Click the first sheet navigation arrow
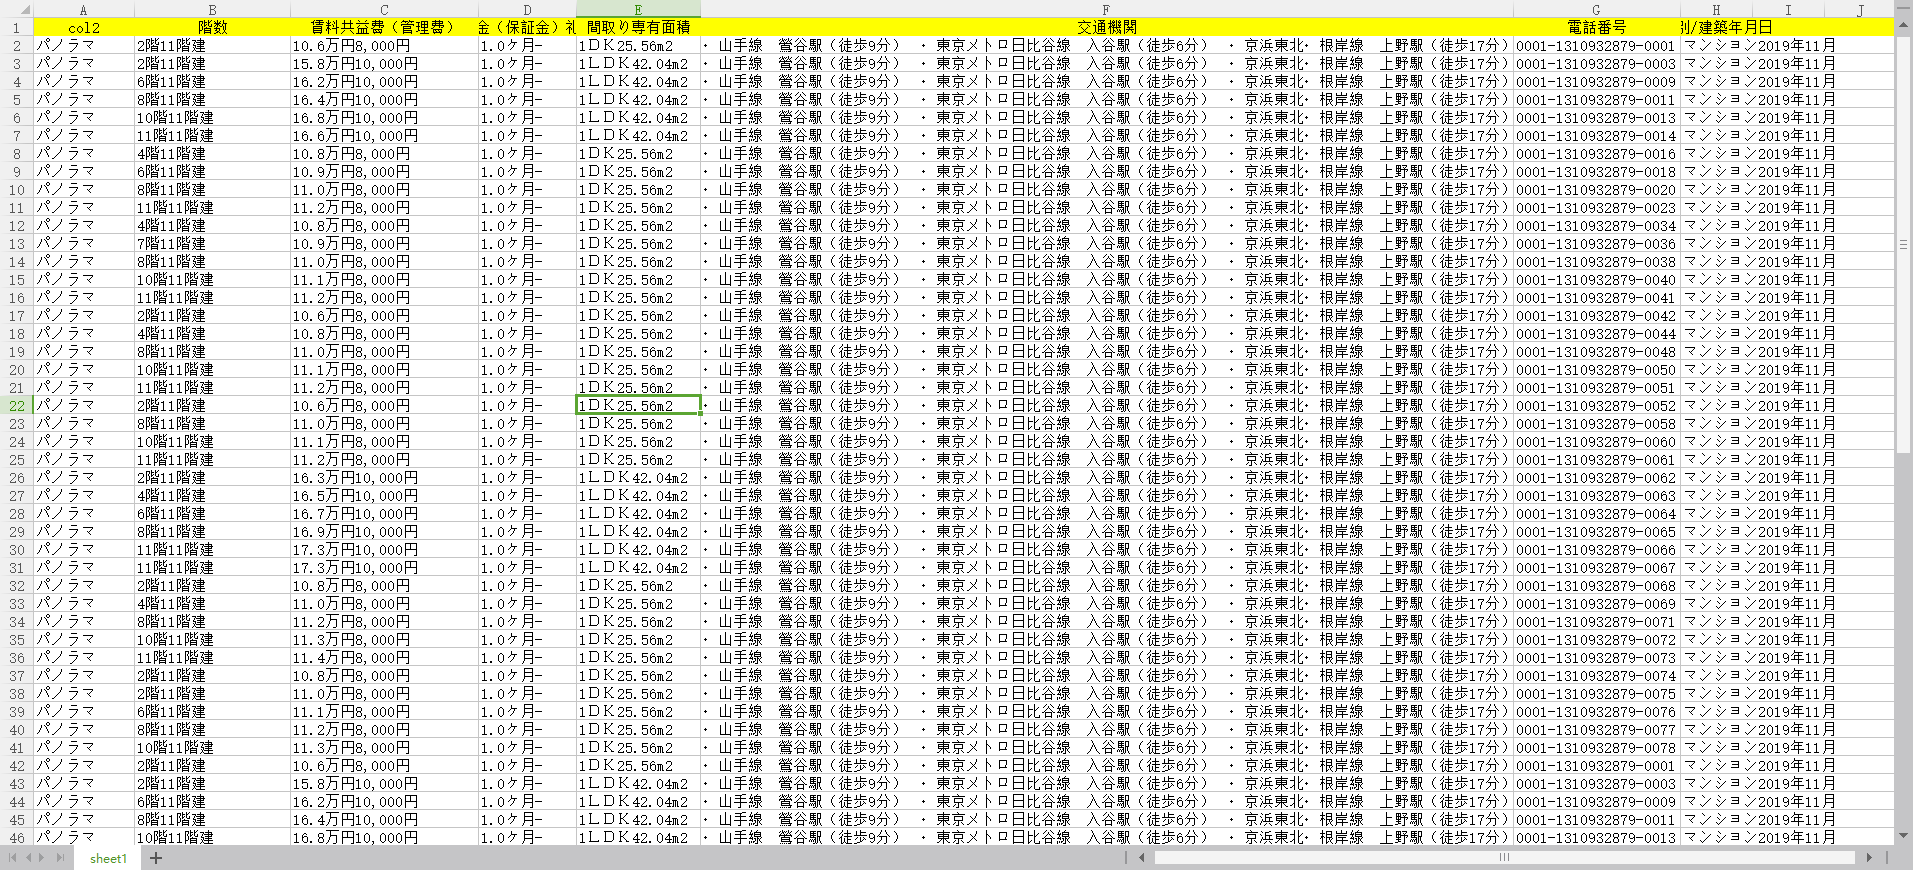Viewport: 1913px width, 870px height. coord(13,858)
